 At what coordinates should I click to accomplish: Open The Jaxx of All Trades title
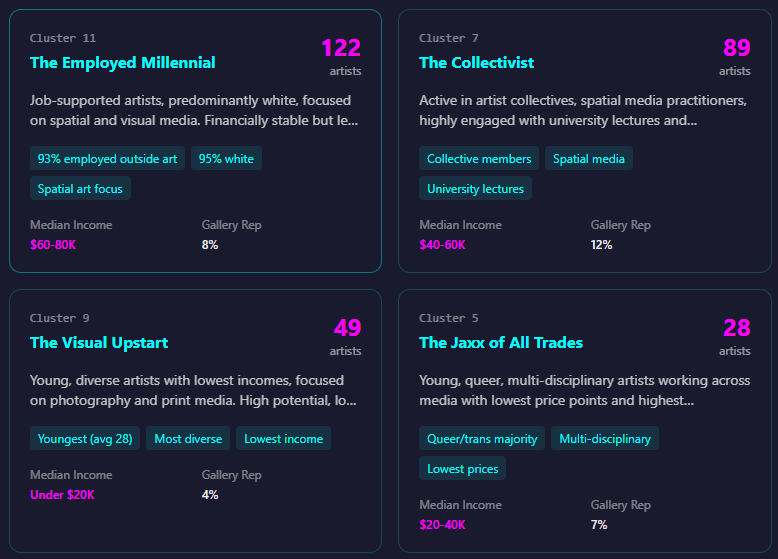pos(501,343)
